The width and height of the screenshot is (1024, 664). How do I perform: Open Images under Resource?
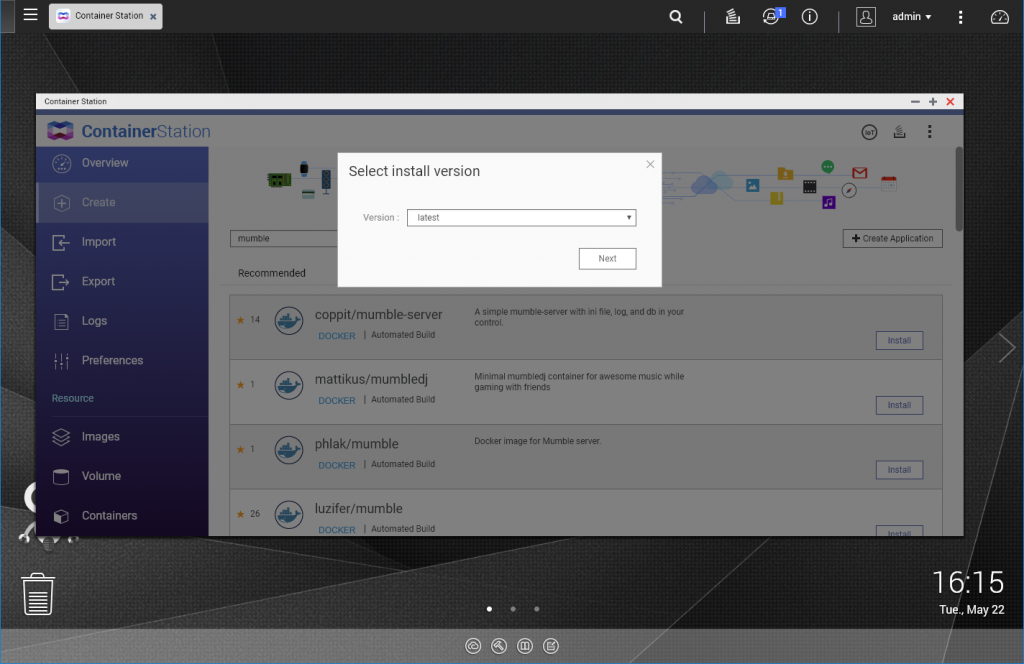point(122,437)
